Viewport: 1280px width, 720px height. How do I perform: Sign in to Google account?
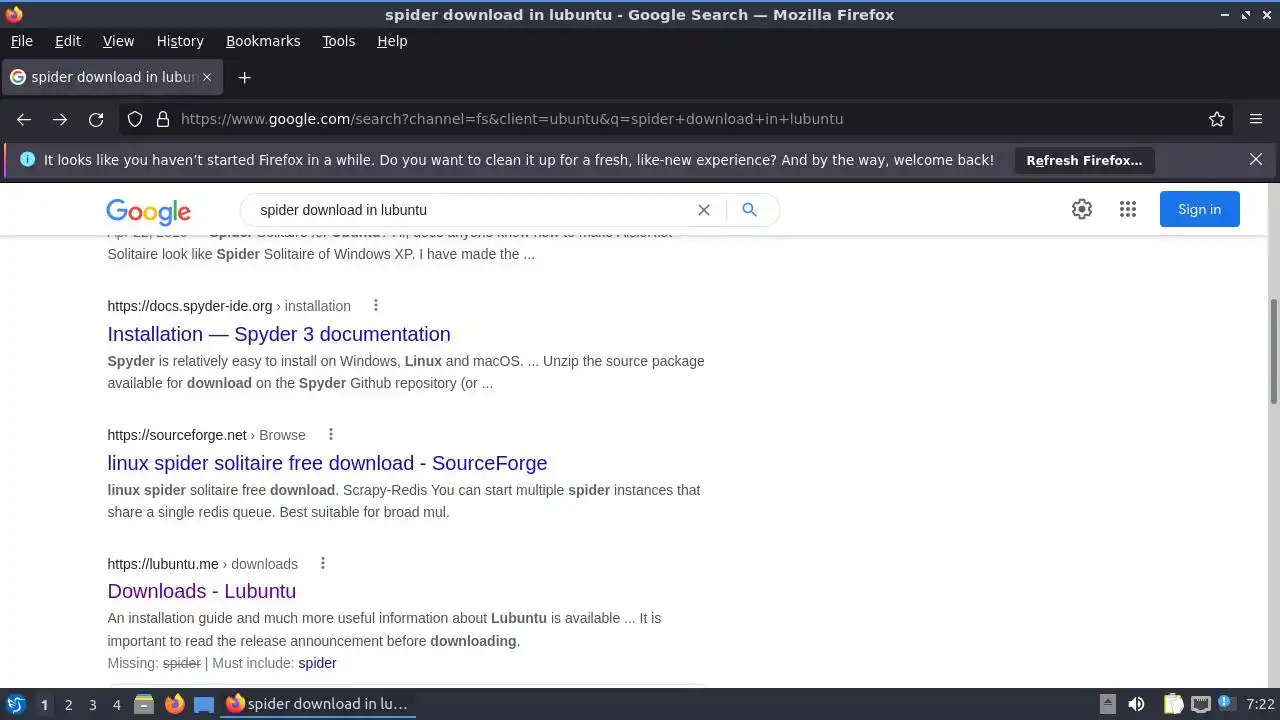coord(1199,209)
